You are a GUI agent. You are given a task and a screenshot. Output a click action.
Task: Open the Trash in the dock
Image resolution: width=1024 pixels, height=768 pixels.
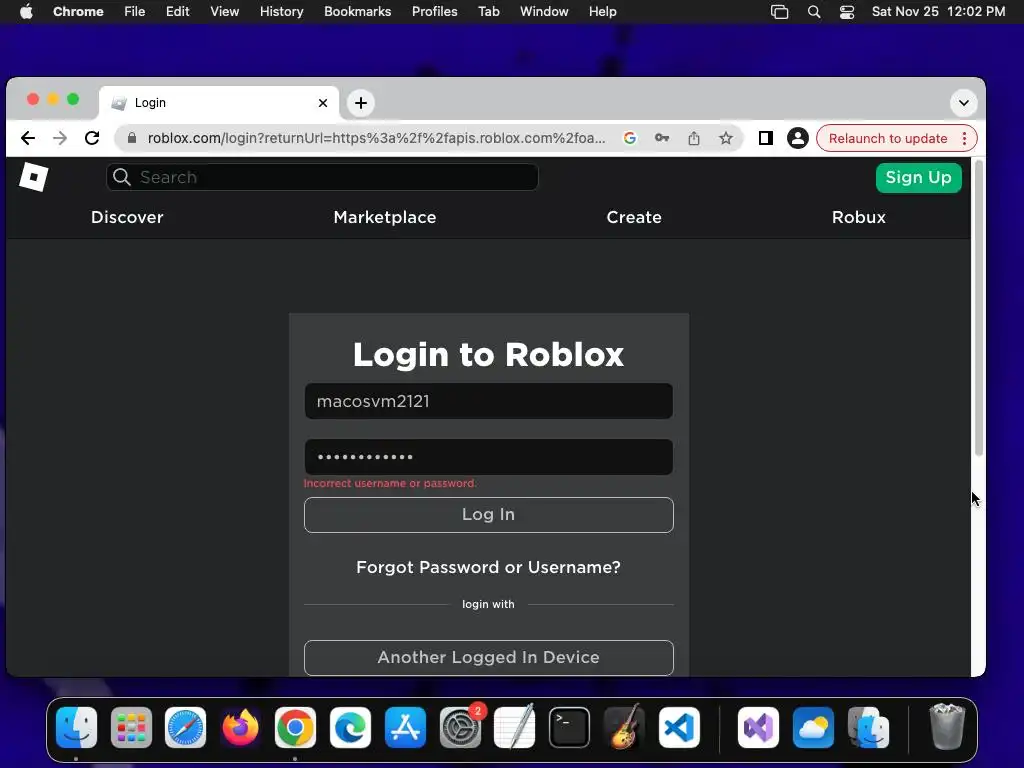pyautogui.click(x=947, y=727)
